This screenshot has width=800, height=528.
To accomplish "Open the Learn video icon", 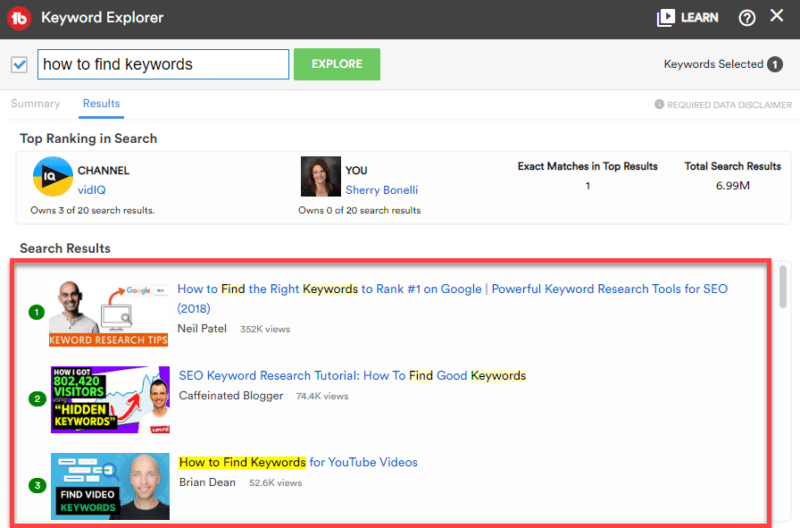I will click(x=666, y=18).
